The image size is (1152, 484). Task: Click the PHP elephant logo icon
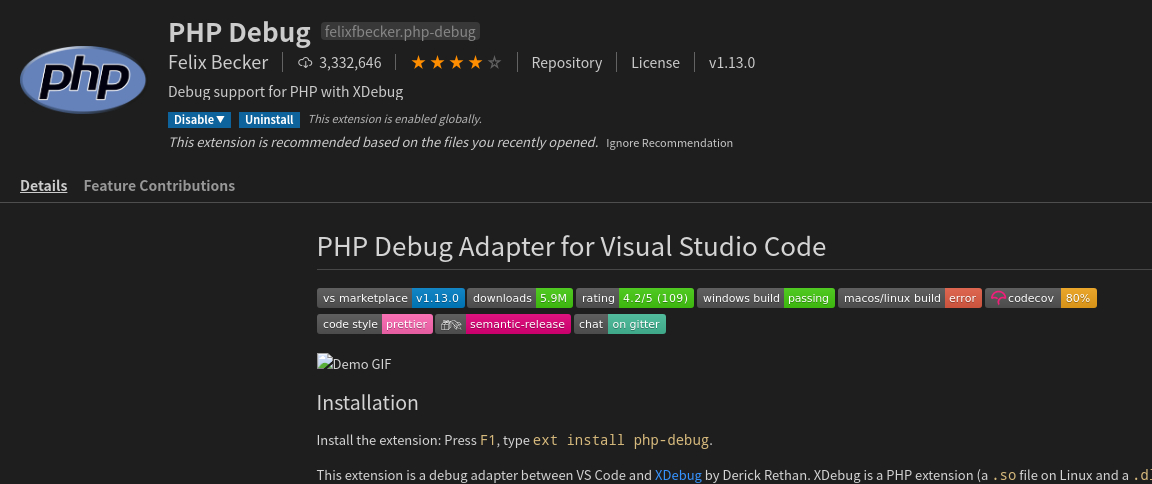point(83,80)
